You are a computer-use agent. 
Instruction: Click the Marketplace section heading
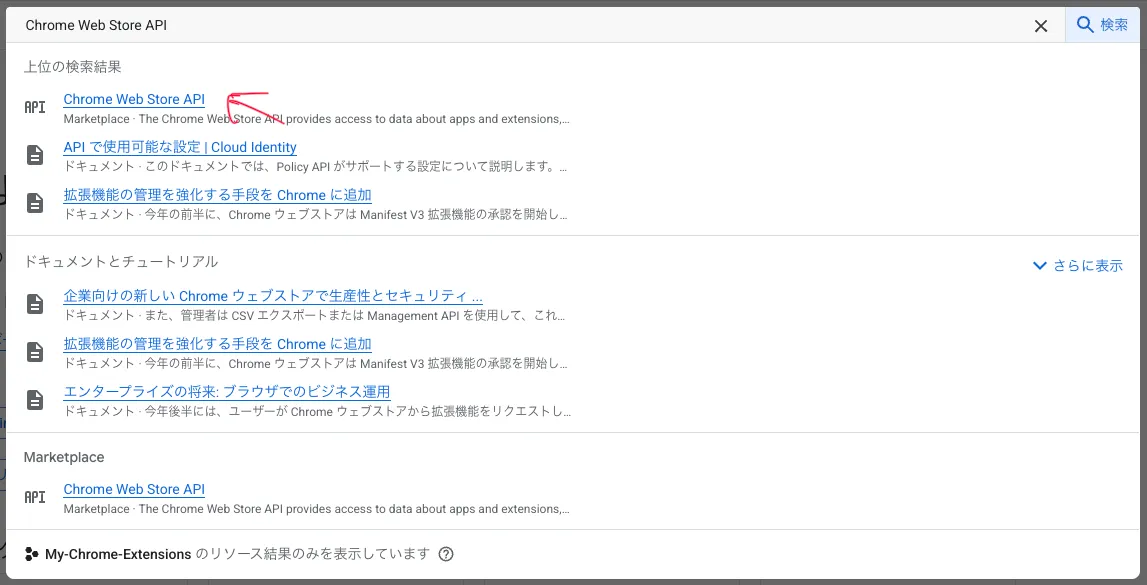tap(64, 457)
